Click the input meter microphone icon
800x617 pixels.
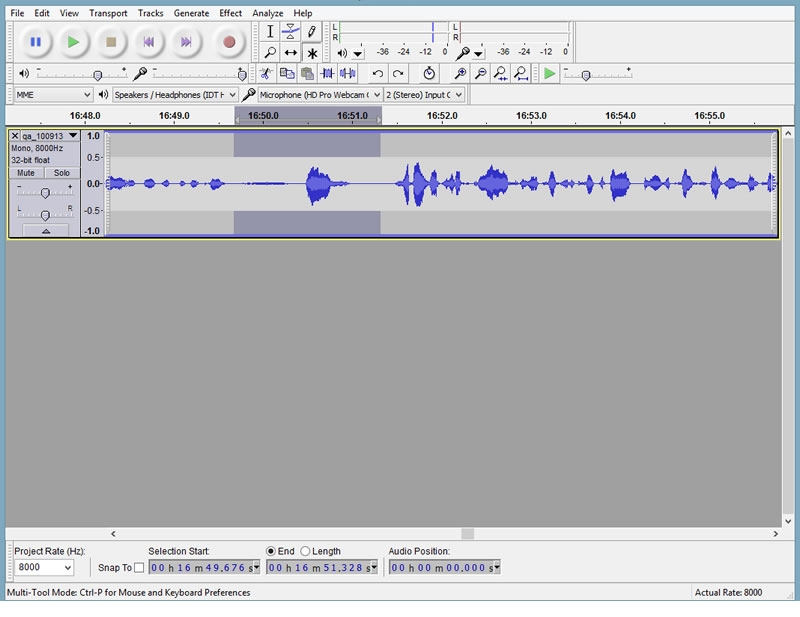pyautogui.click(x=462, y=53)
